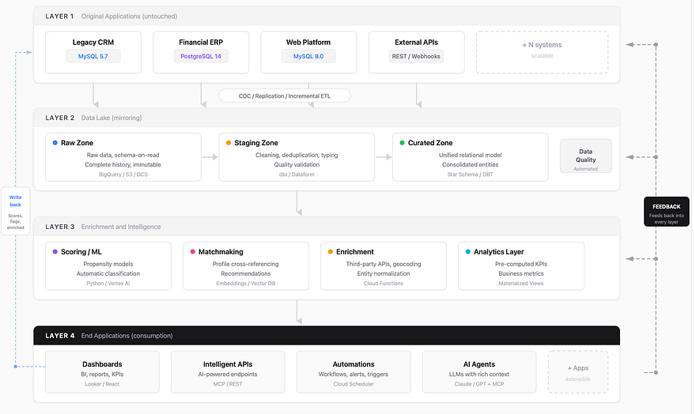
Task: Click the dashed + Apps placeholder
Action: (x=578, y=371)
